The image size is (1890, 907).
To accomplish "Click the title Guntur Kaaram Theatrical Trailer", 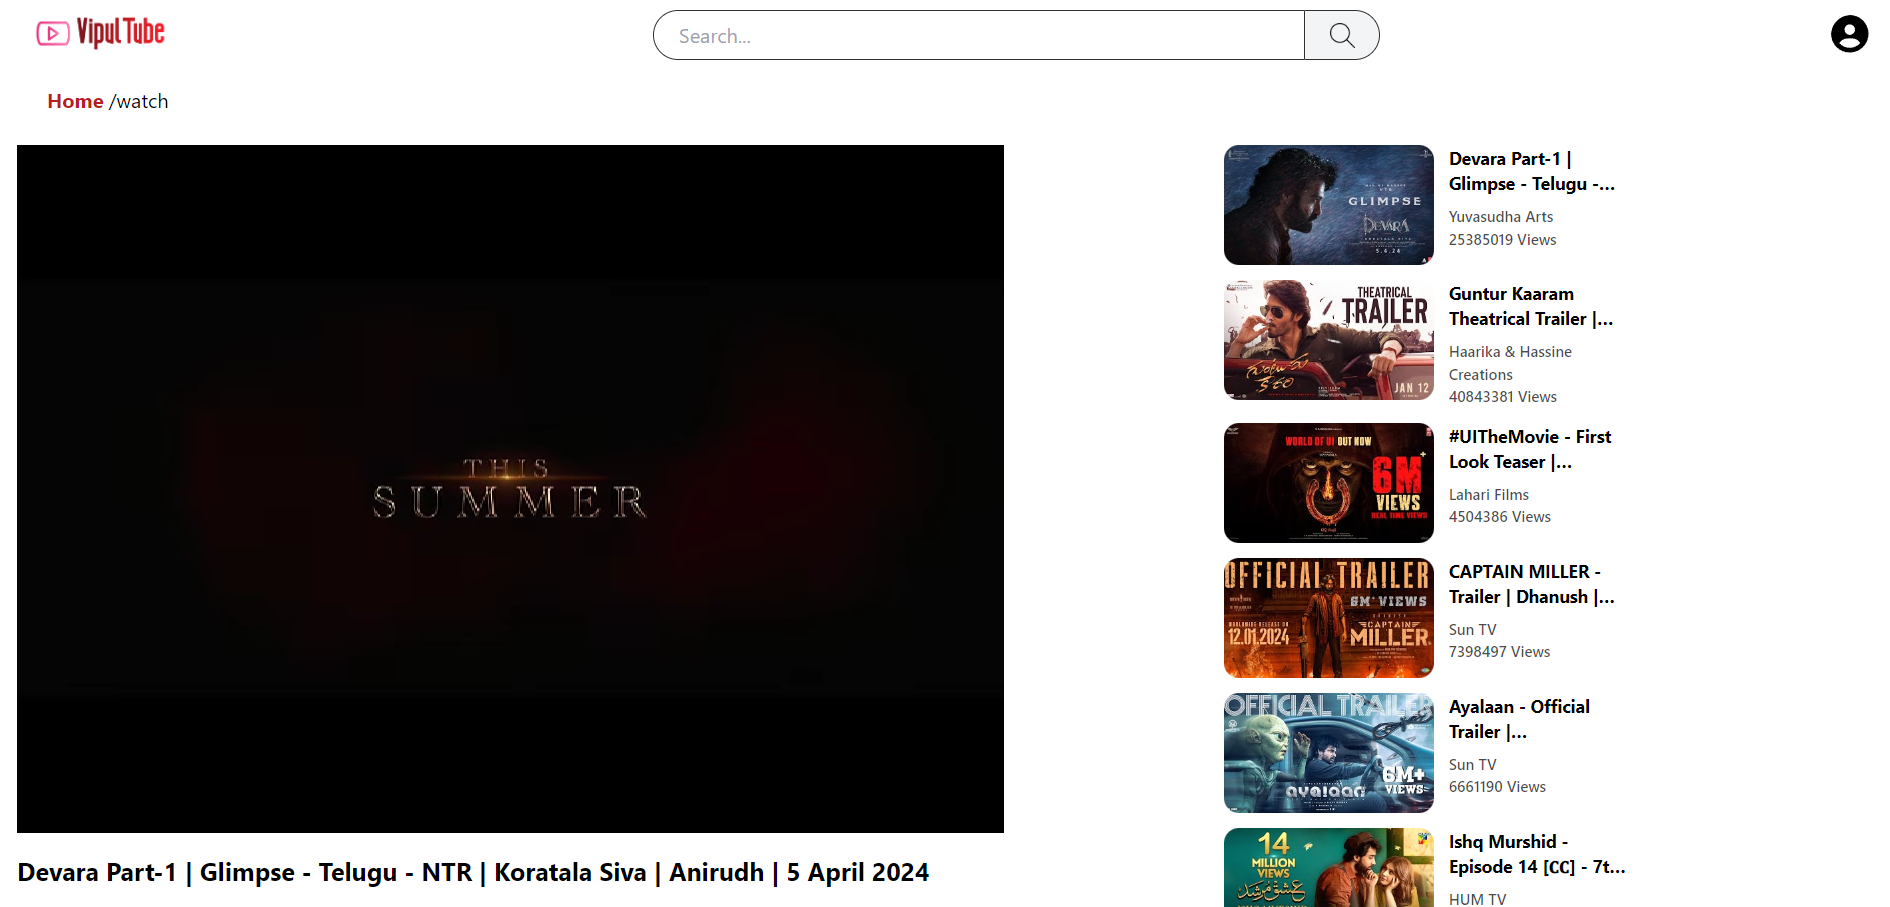I will 1531,306.
